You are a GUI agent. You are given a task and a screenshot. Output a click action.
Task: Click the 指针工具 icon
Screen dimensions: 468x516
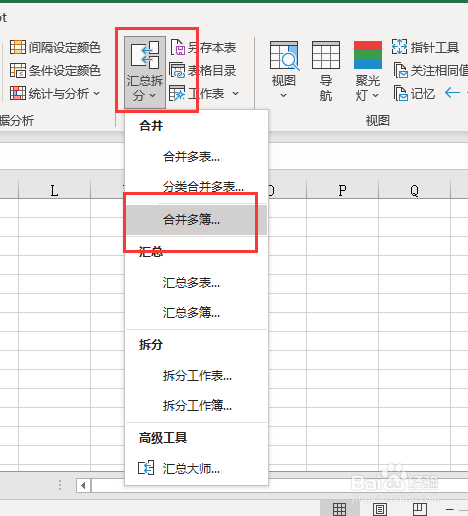tap(399, 47)
